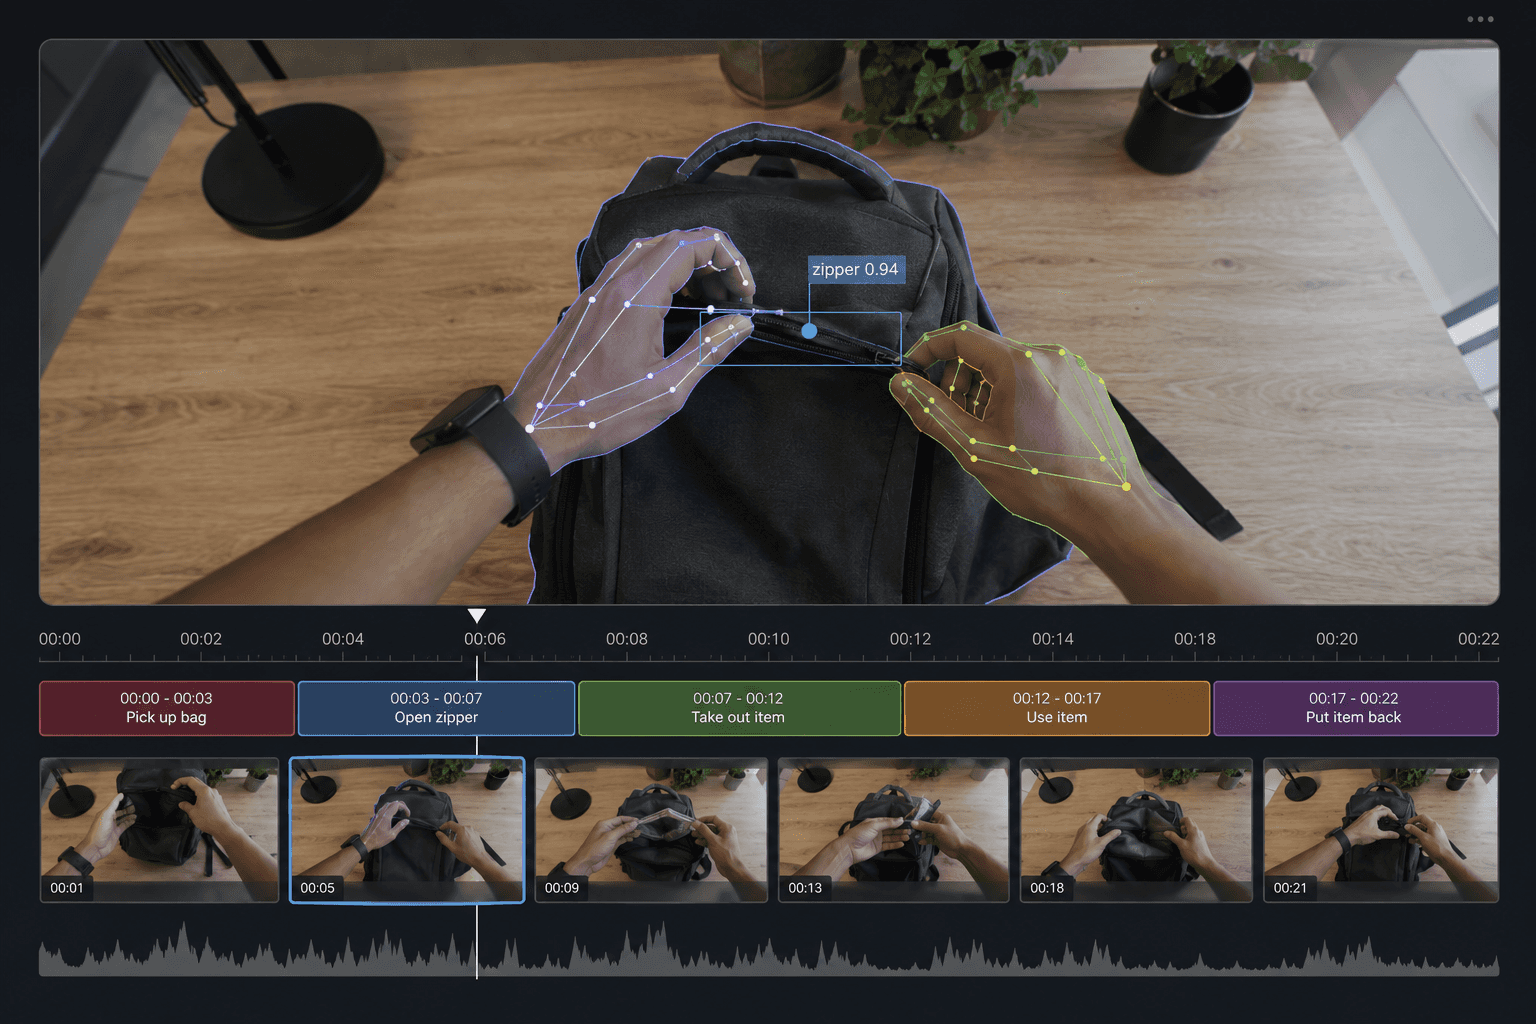
Task: Open the 00:13 frame thumbnail
Action: [894, 830]
